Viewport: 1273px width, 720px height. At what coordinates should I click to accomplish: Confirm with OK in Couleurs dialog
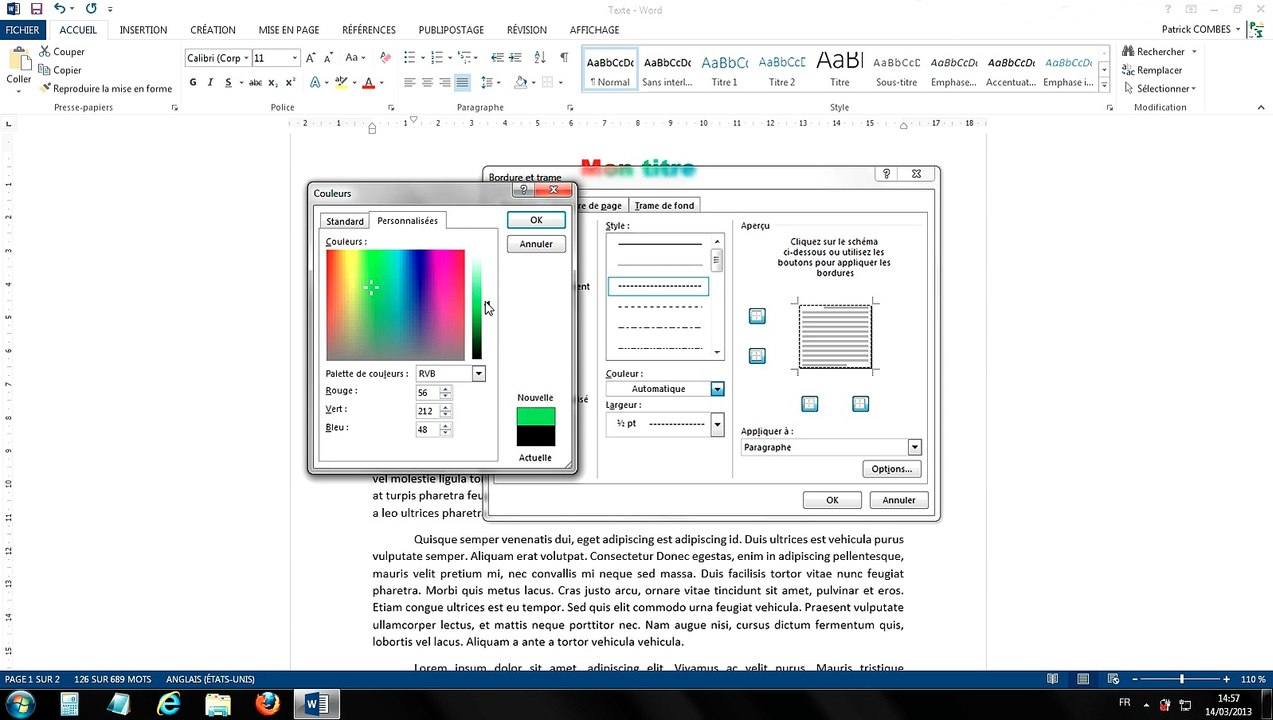[536, 220]
